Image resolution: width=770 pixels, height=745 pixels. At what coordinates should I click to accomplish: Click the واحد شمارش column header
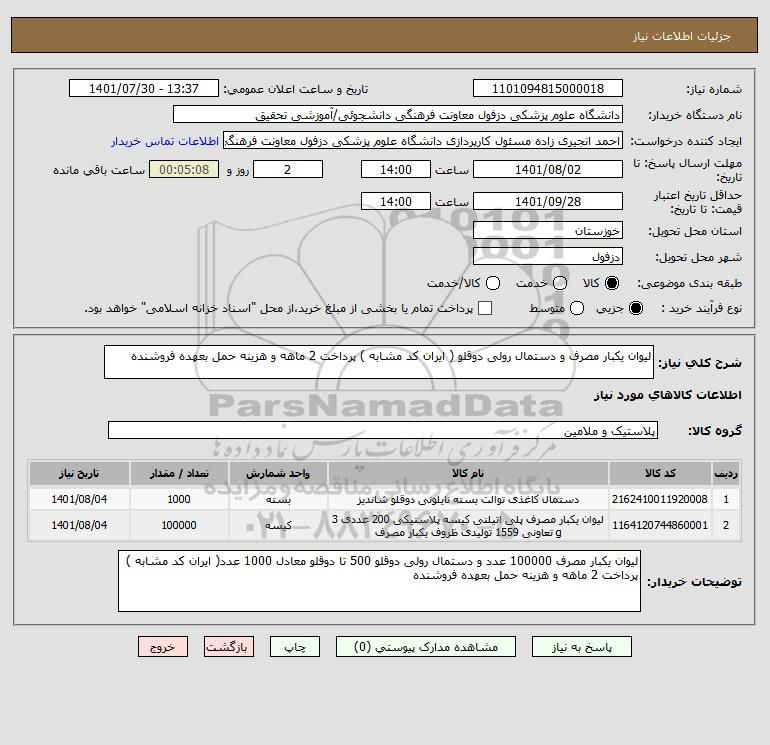click(278, 473)
